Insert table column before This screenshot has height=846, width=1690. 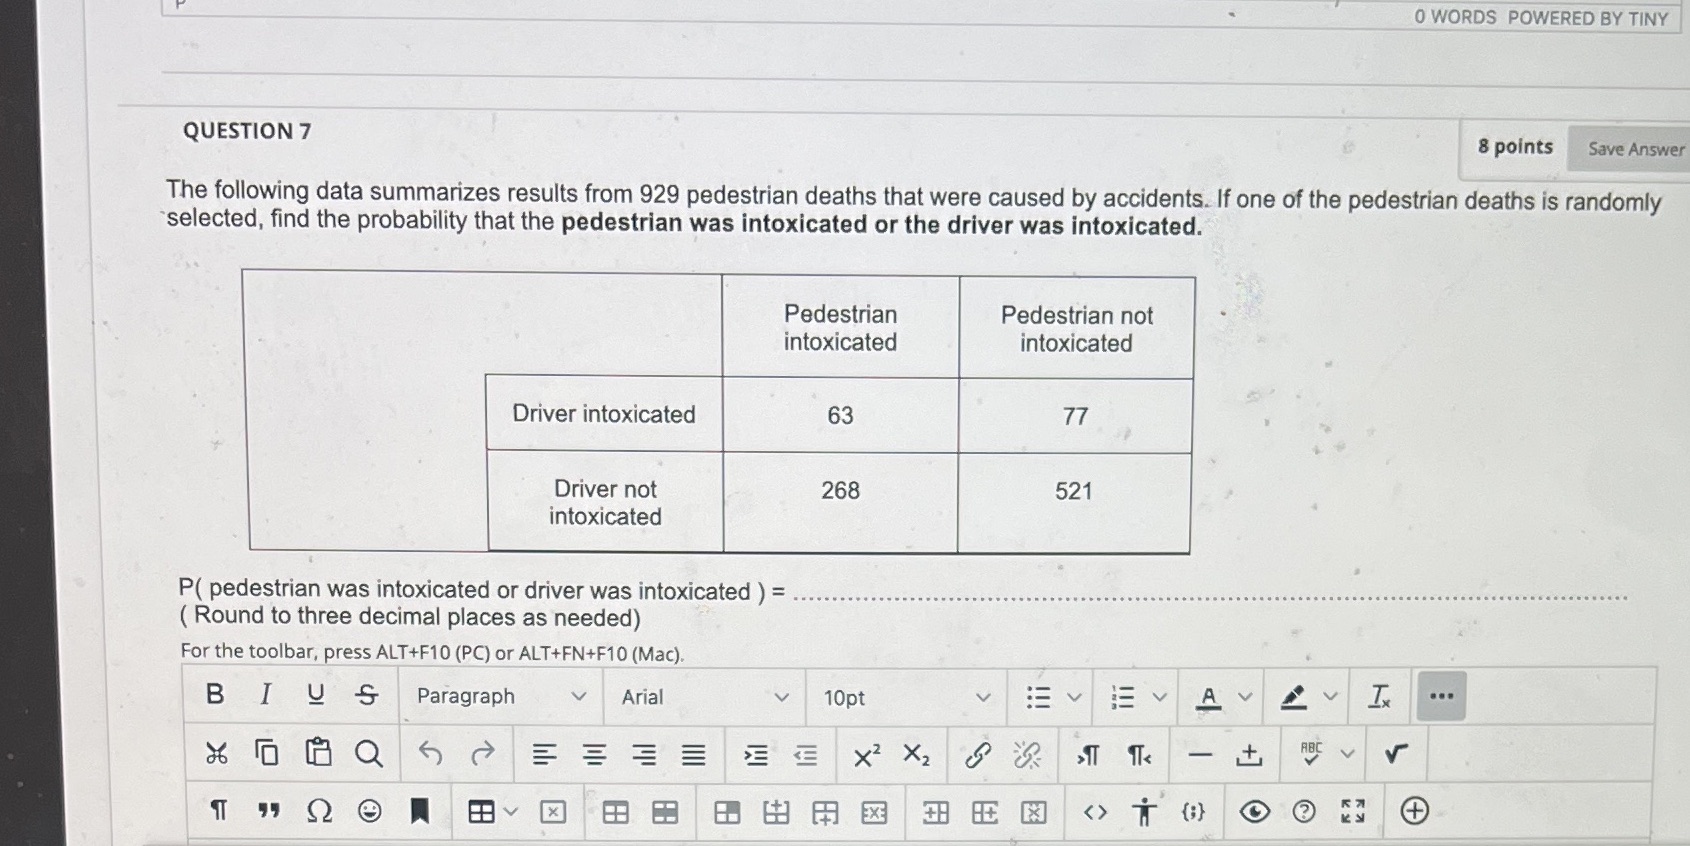coord(936,813)
